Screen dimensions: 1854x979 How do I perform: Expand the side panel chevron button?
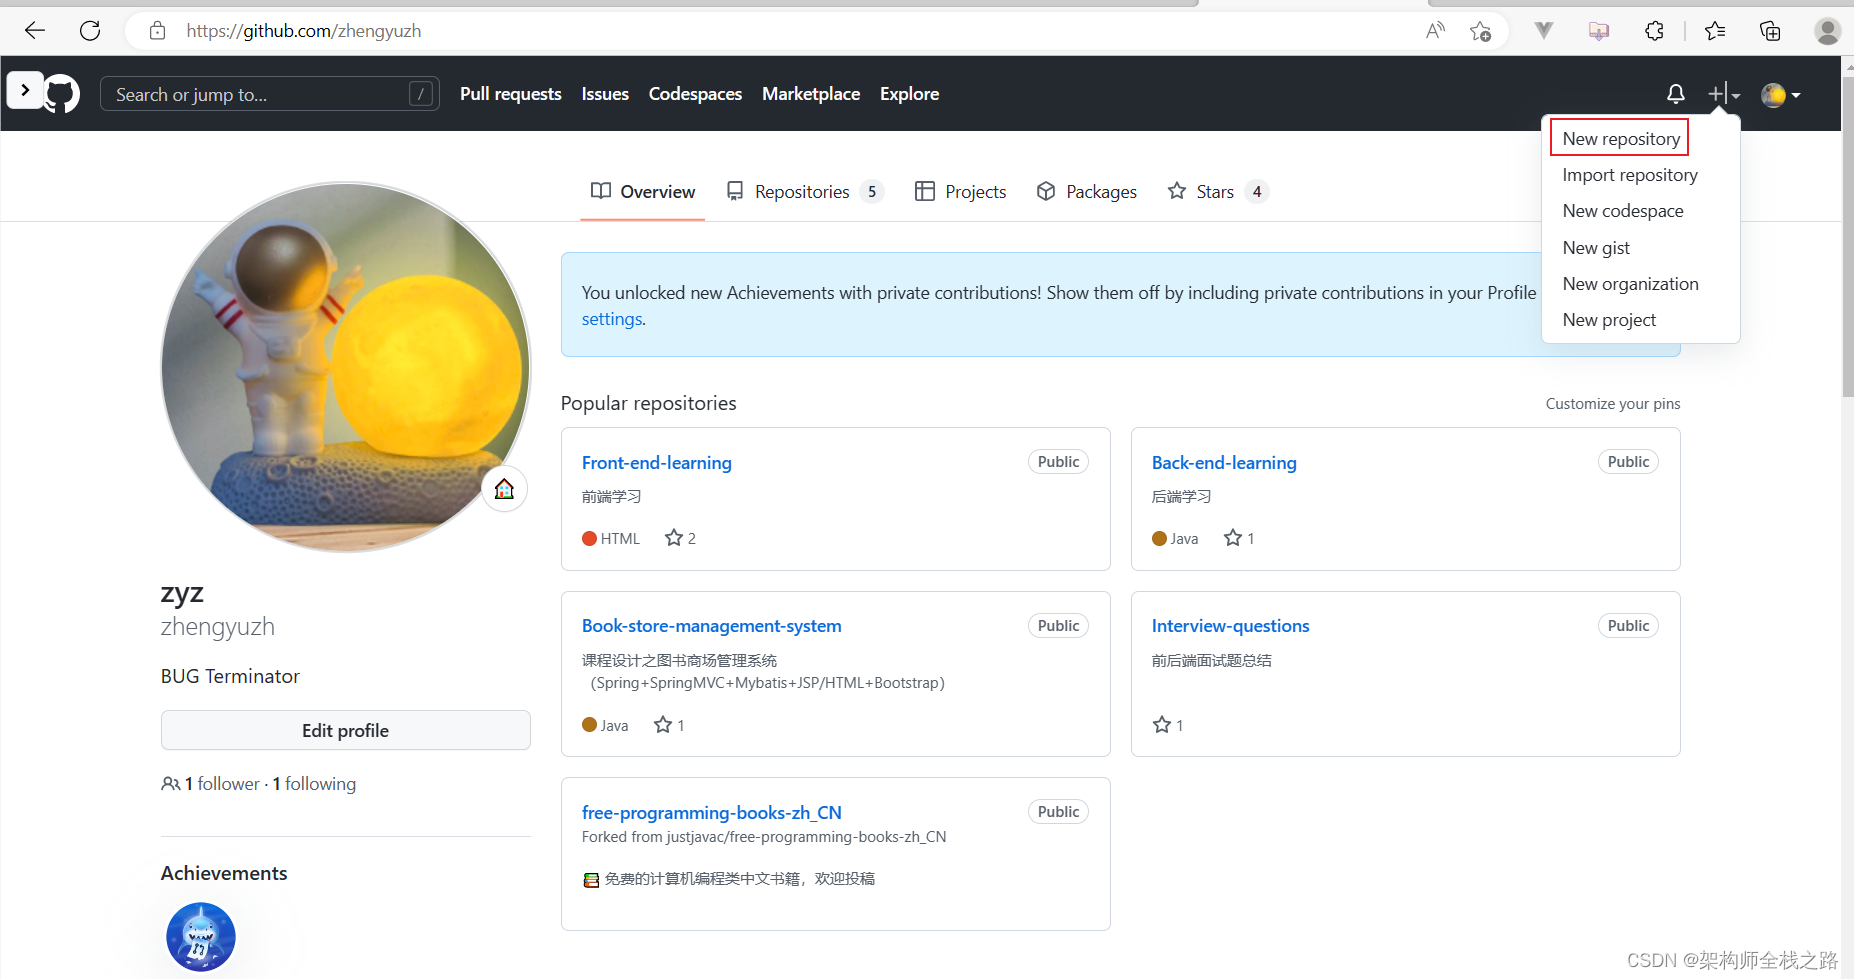click(25, 90)
